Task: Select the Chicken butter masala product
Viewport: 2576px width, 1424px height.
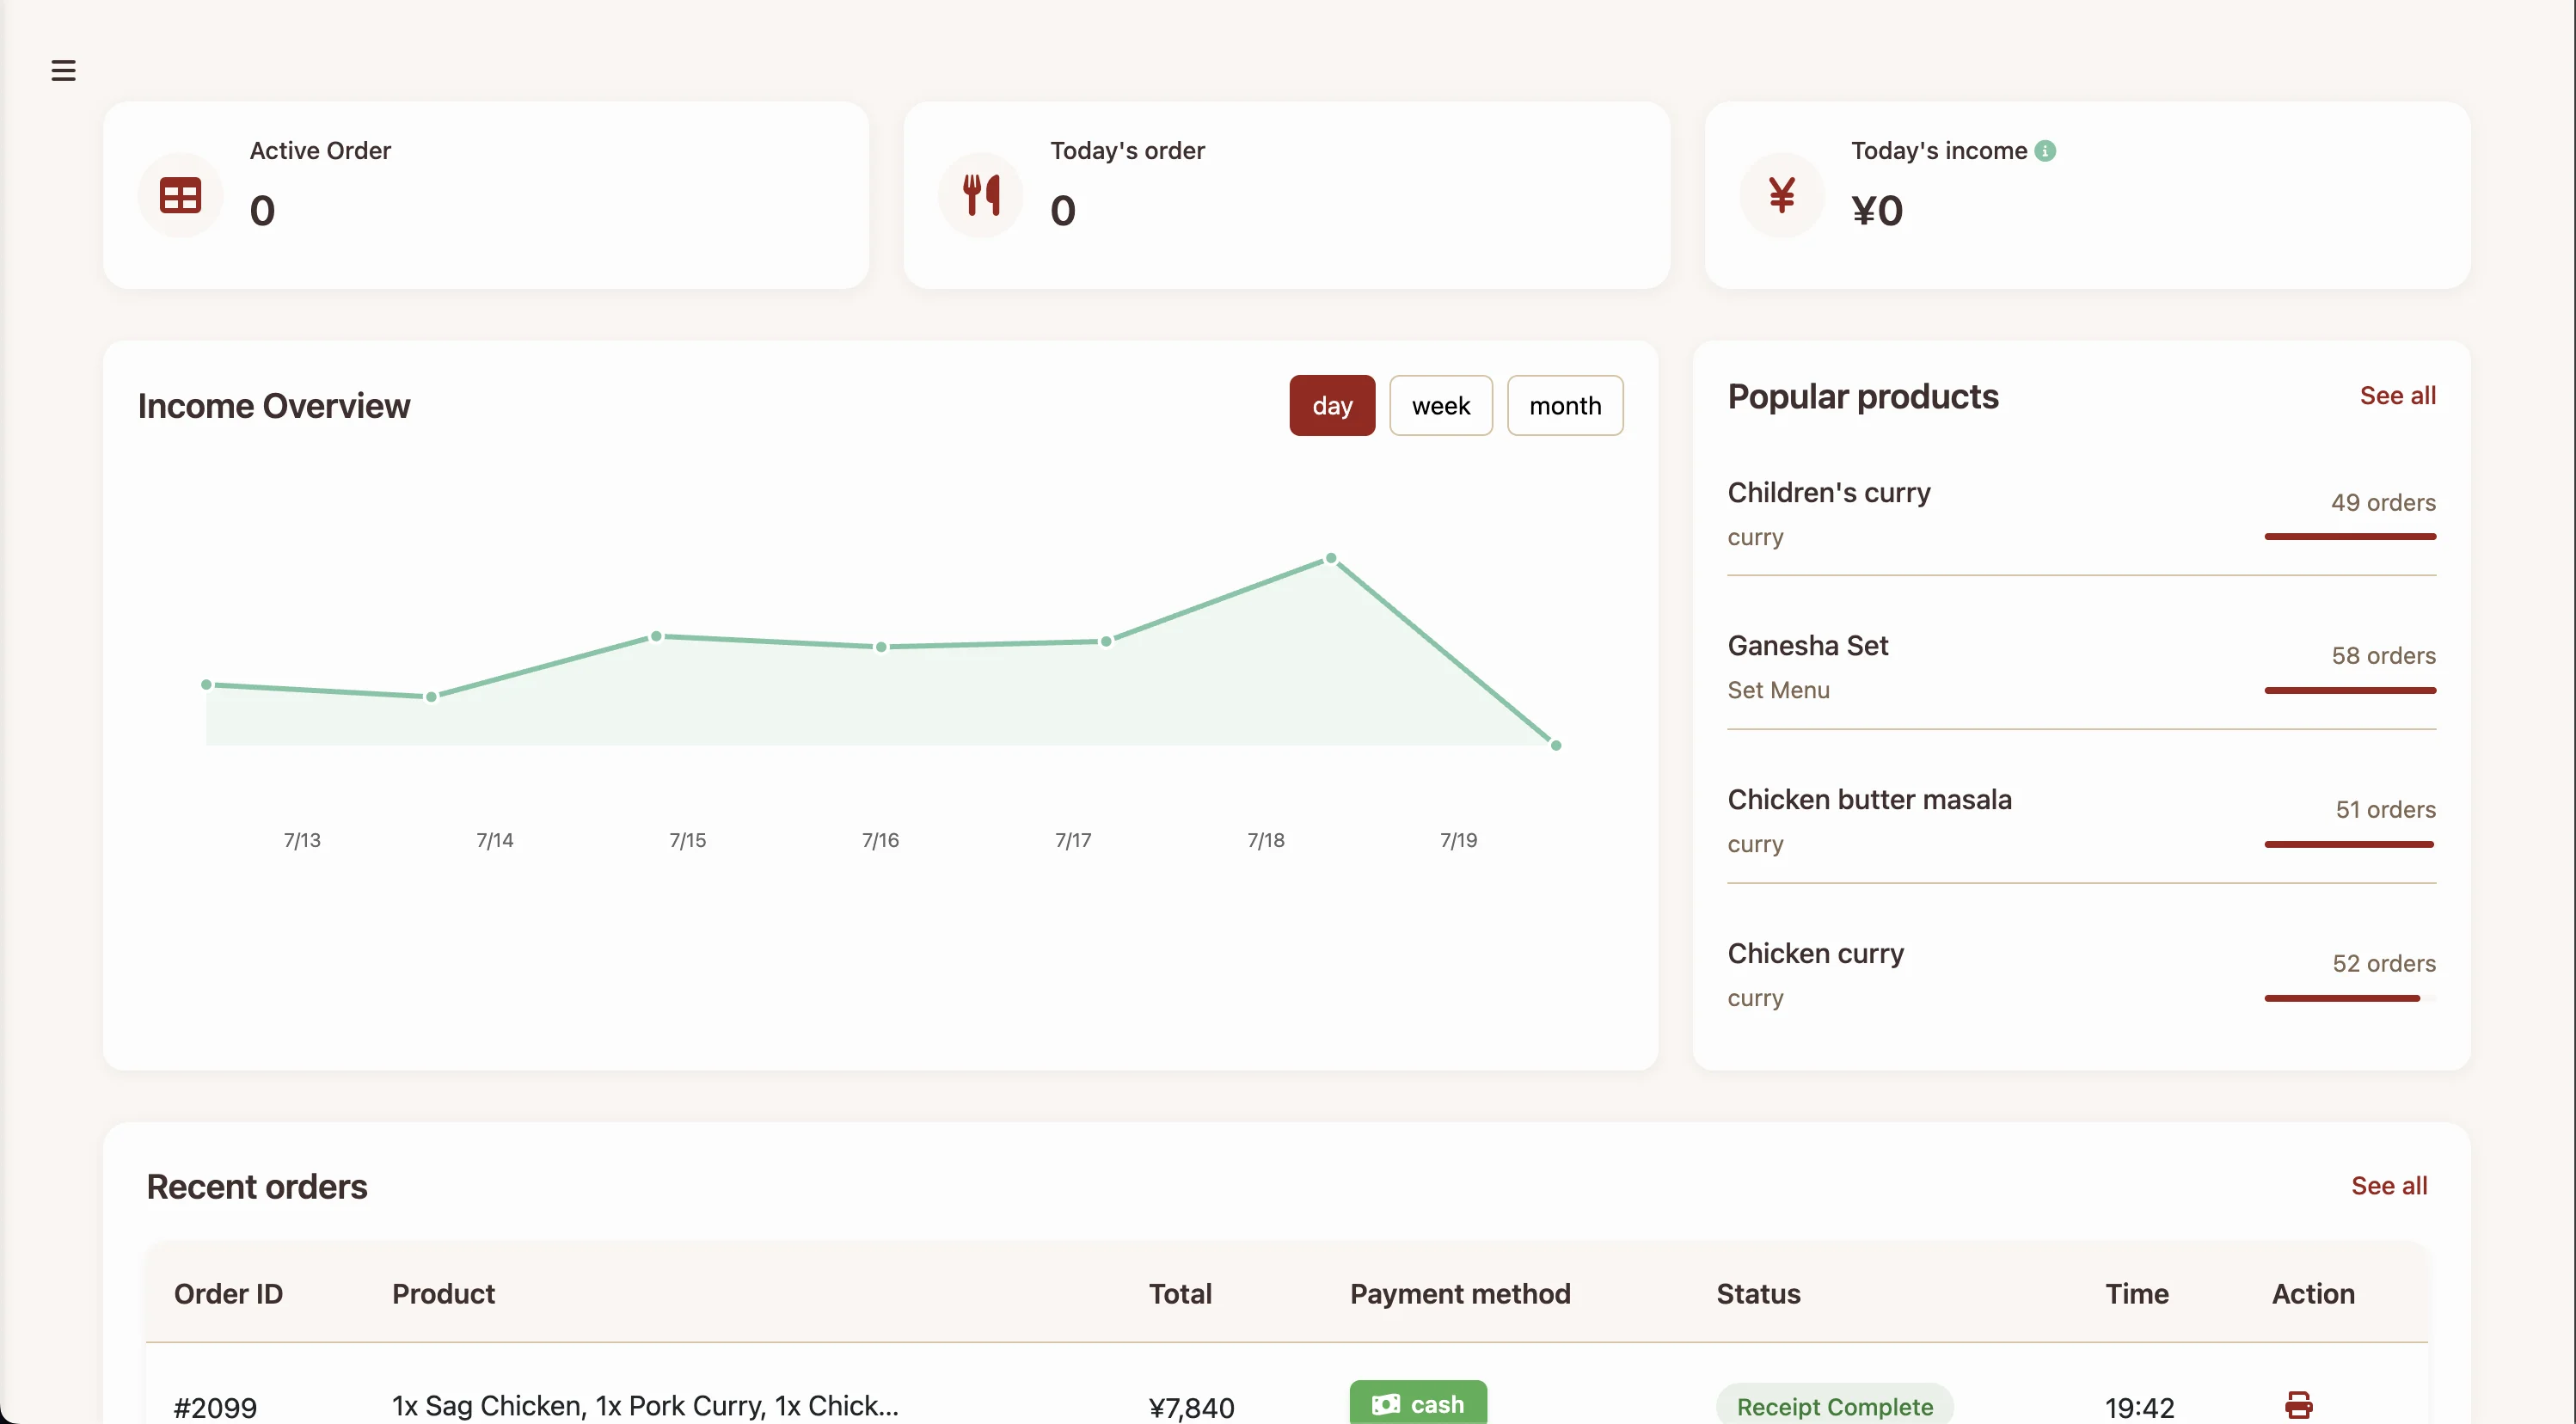Action: pyautogui.click(x=1870, y=800)
